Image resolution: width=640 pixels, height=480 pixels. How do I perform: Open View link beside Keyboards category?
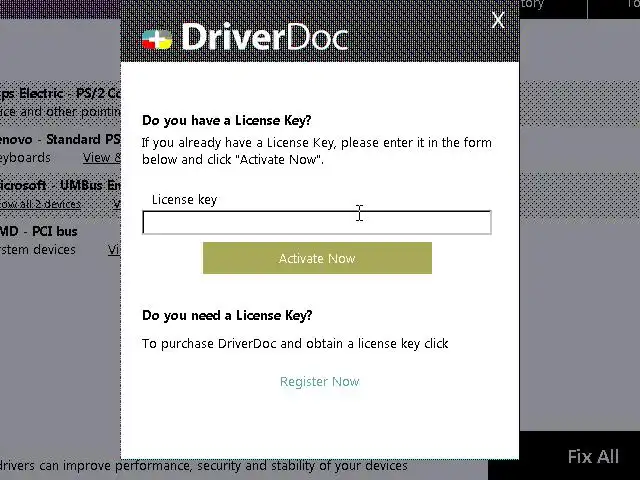pyautogui.click(x=102, y=158)
